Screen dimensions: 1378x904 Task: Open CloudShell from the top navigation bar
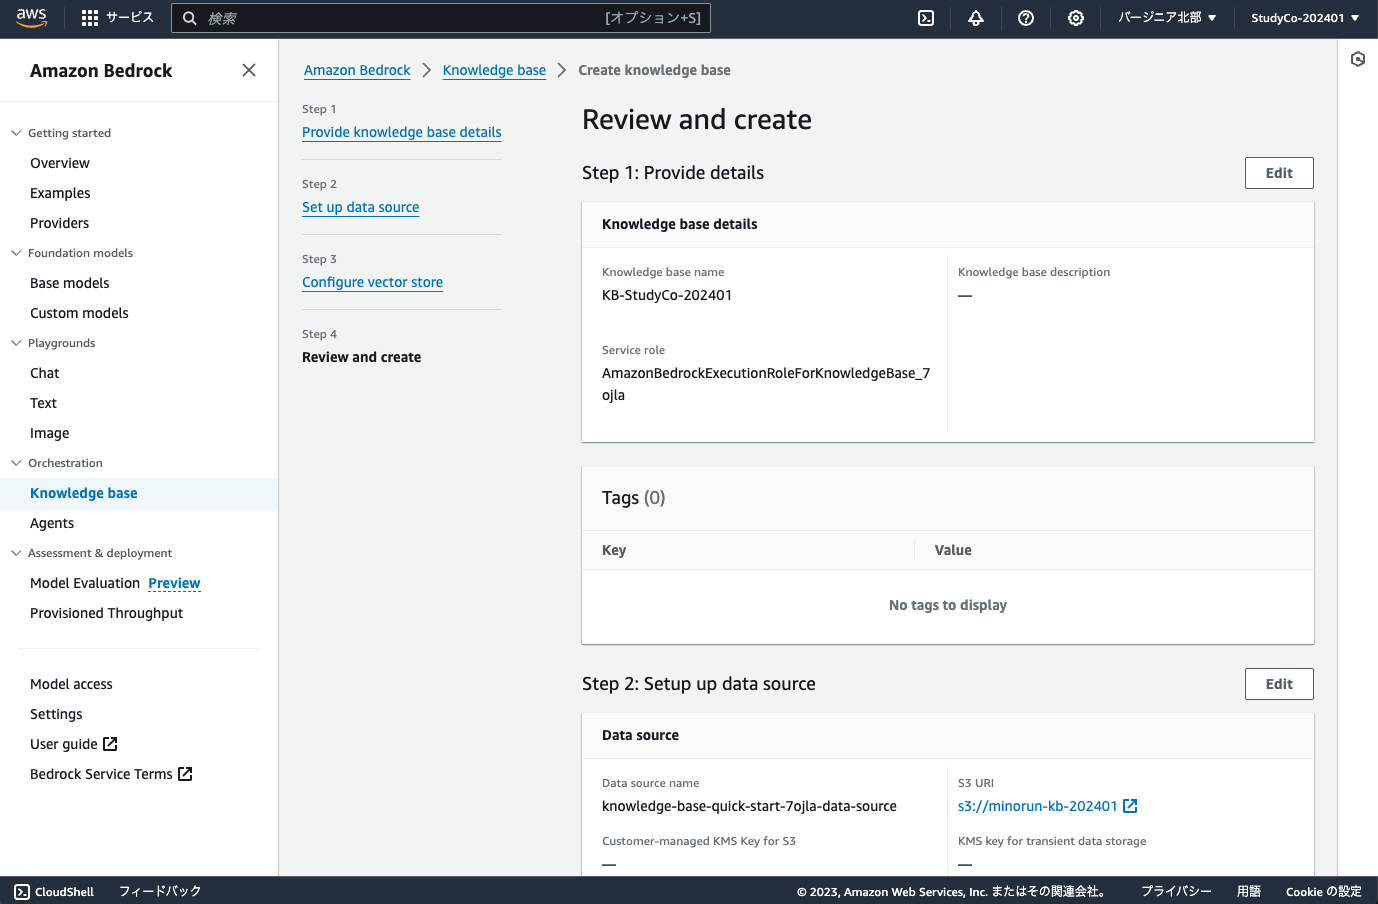pos(925,18)
